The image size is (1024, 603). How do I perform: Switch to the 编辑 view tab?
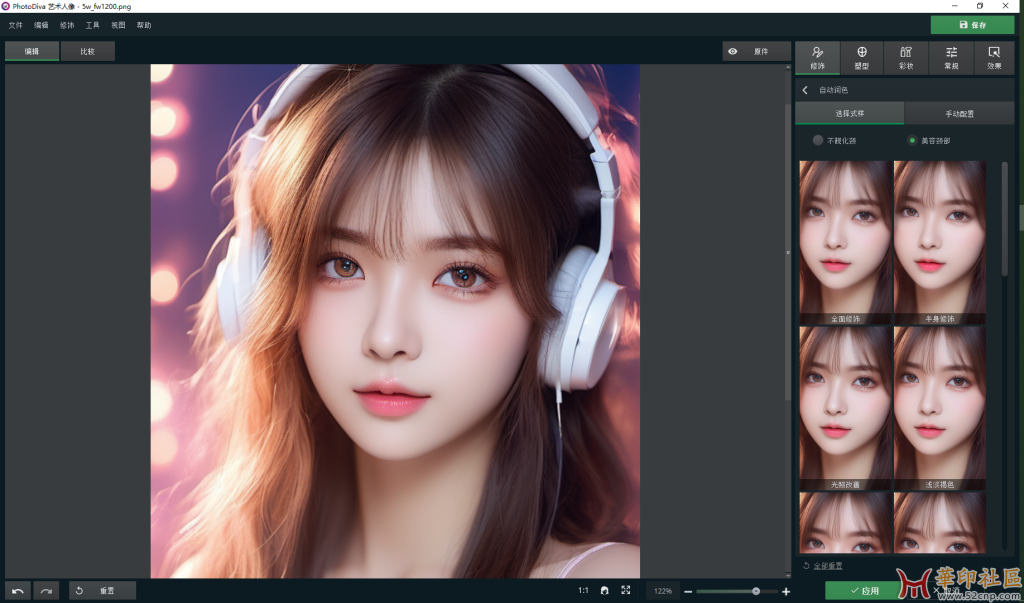(32, 51)
